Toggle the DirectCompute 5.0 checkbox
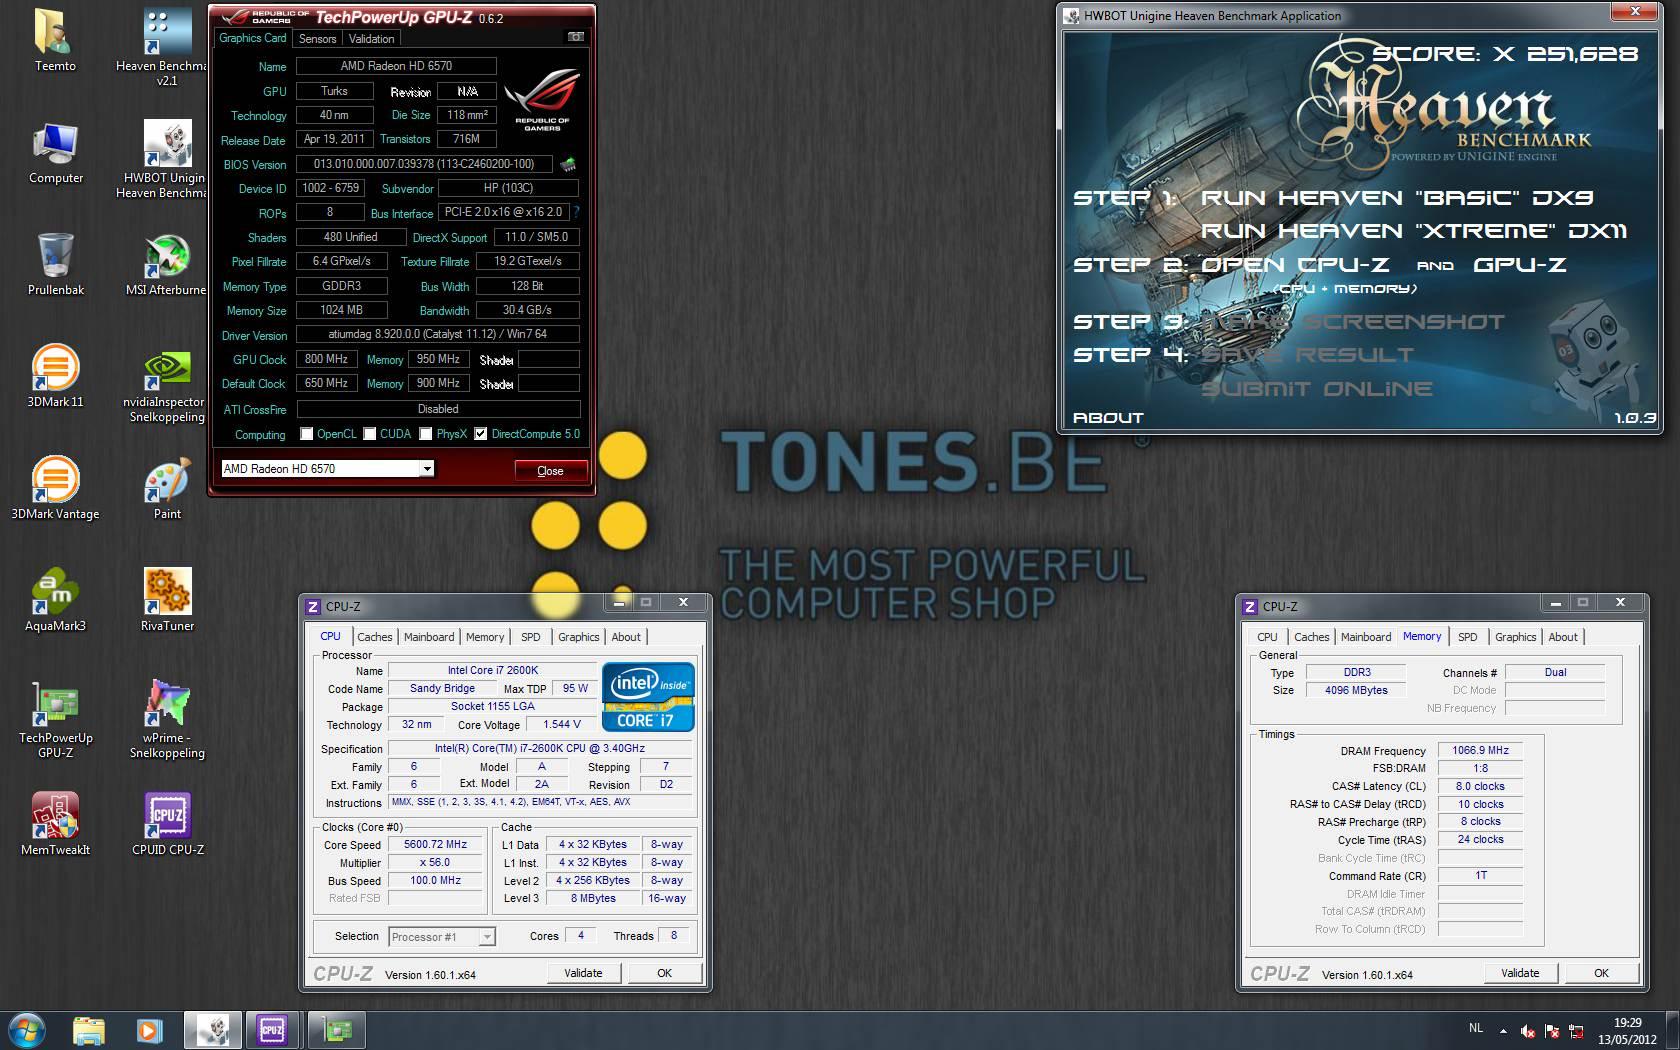Image resolution: width=1680 pixels, height=1050 pixels. click(481, 434)
